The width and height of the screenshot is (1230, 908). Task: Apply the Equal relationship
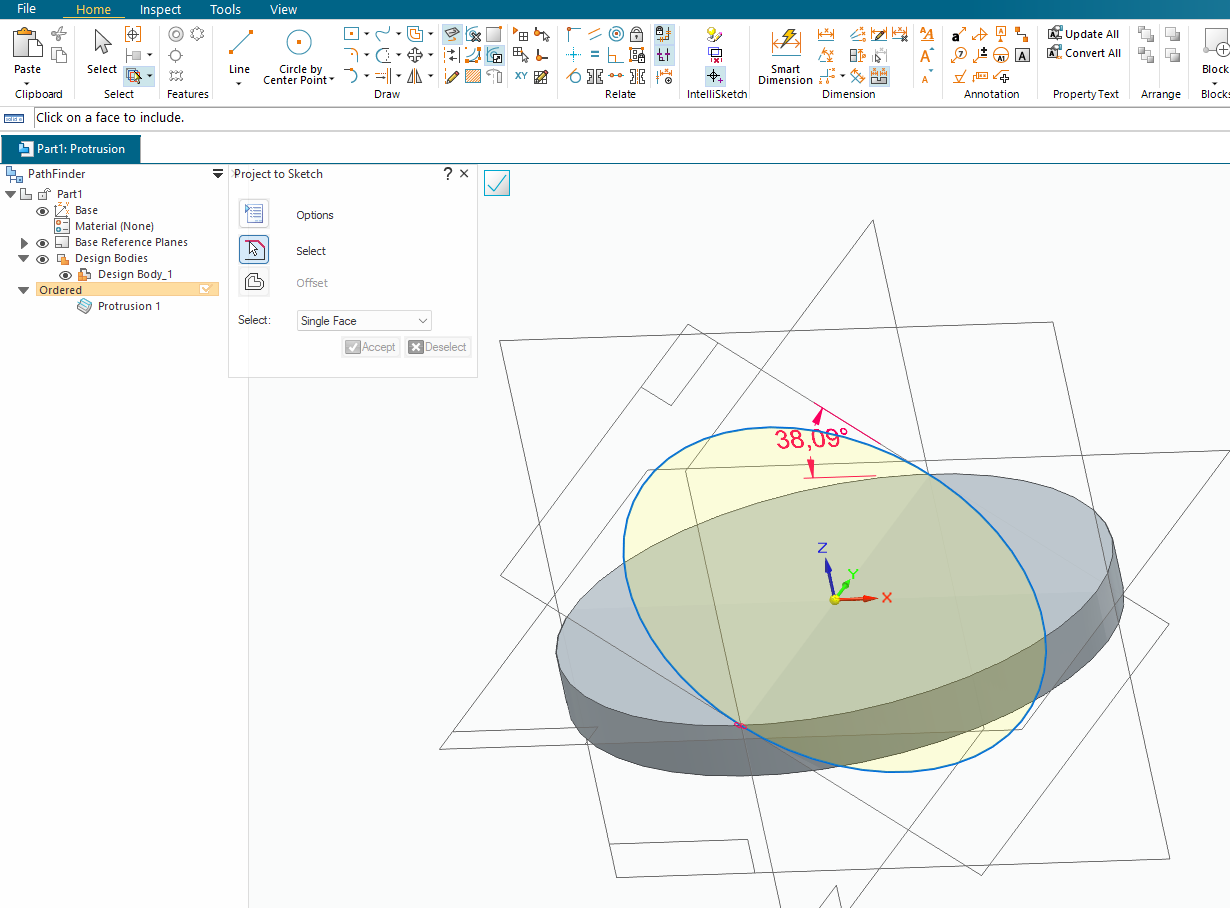click(594, 55)
